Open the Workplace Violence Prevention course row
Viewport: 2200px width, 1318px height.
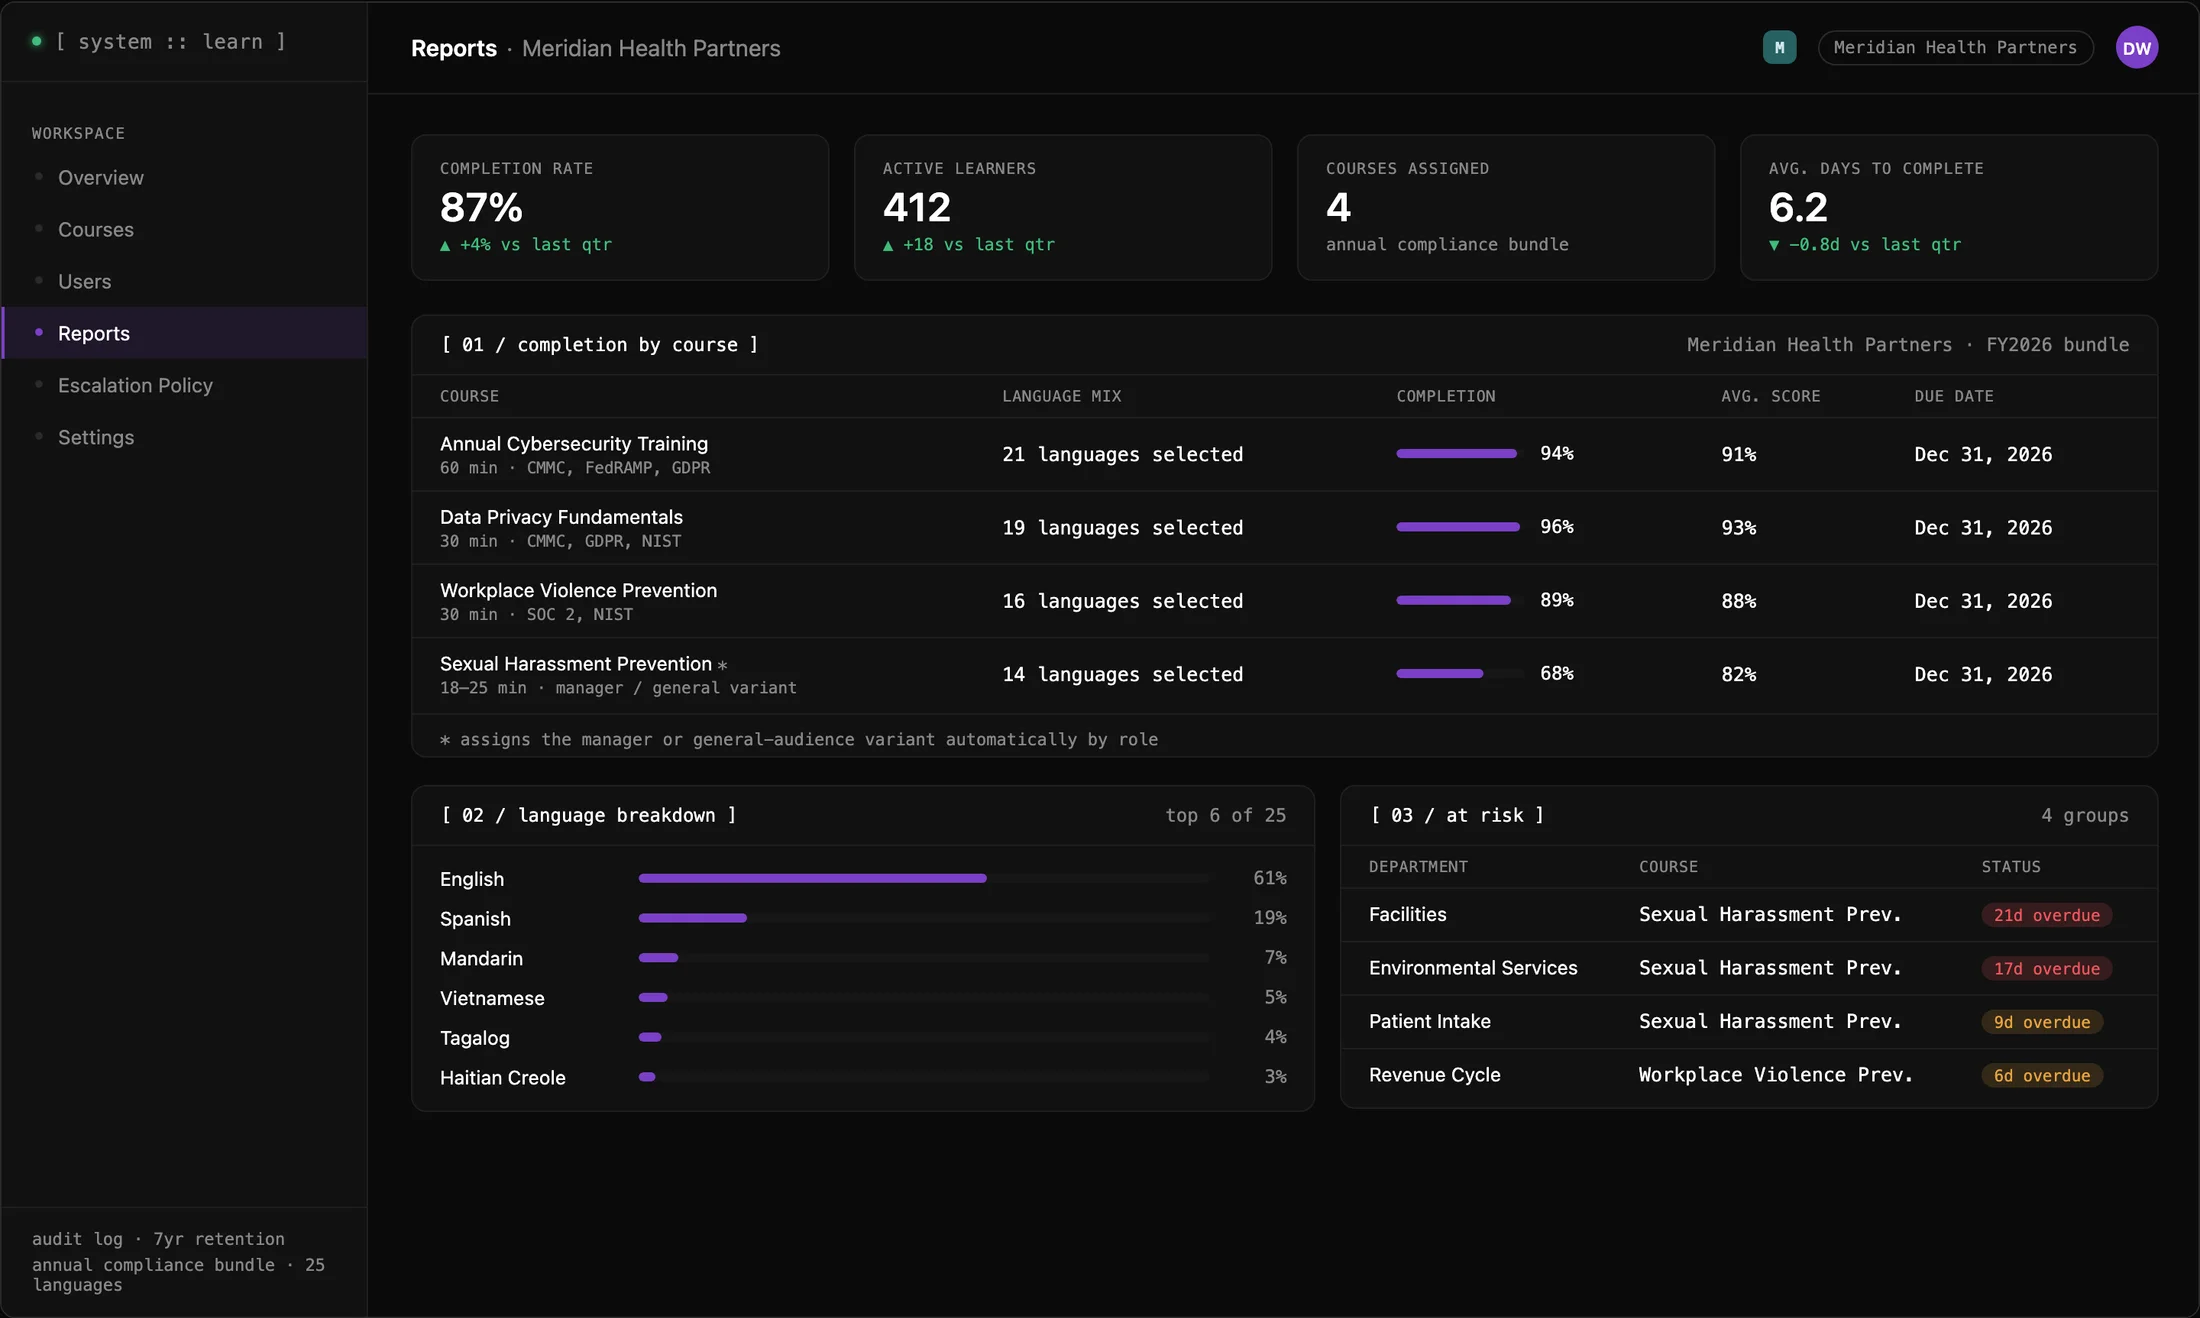click(1284, 601)
